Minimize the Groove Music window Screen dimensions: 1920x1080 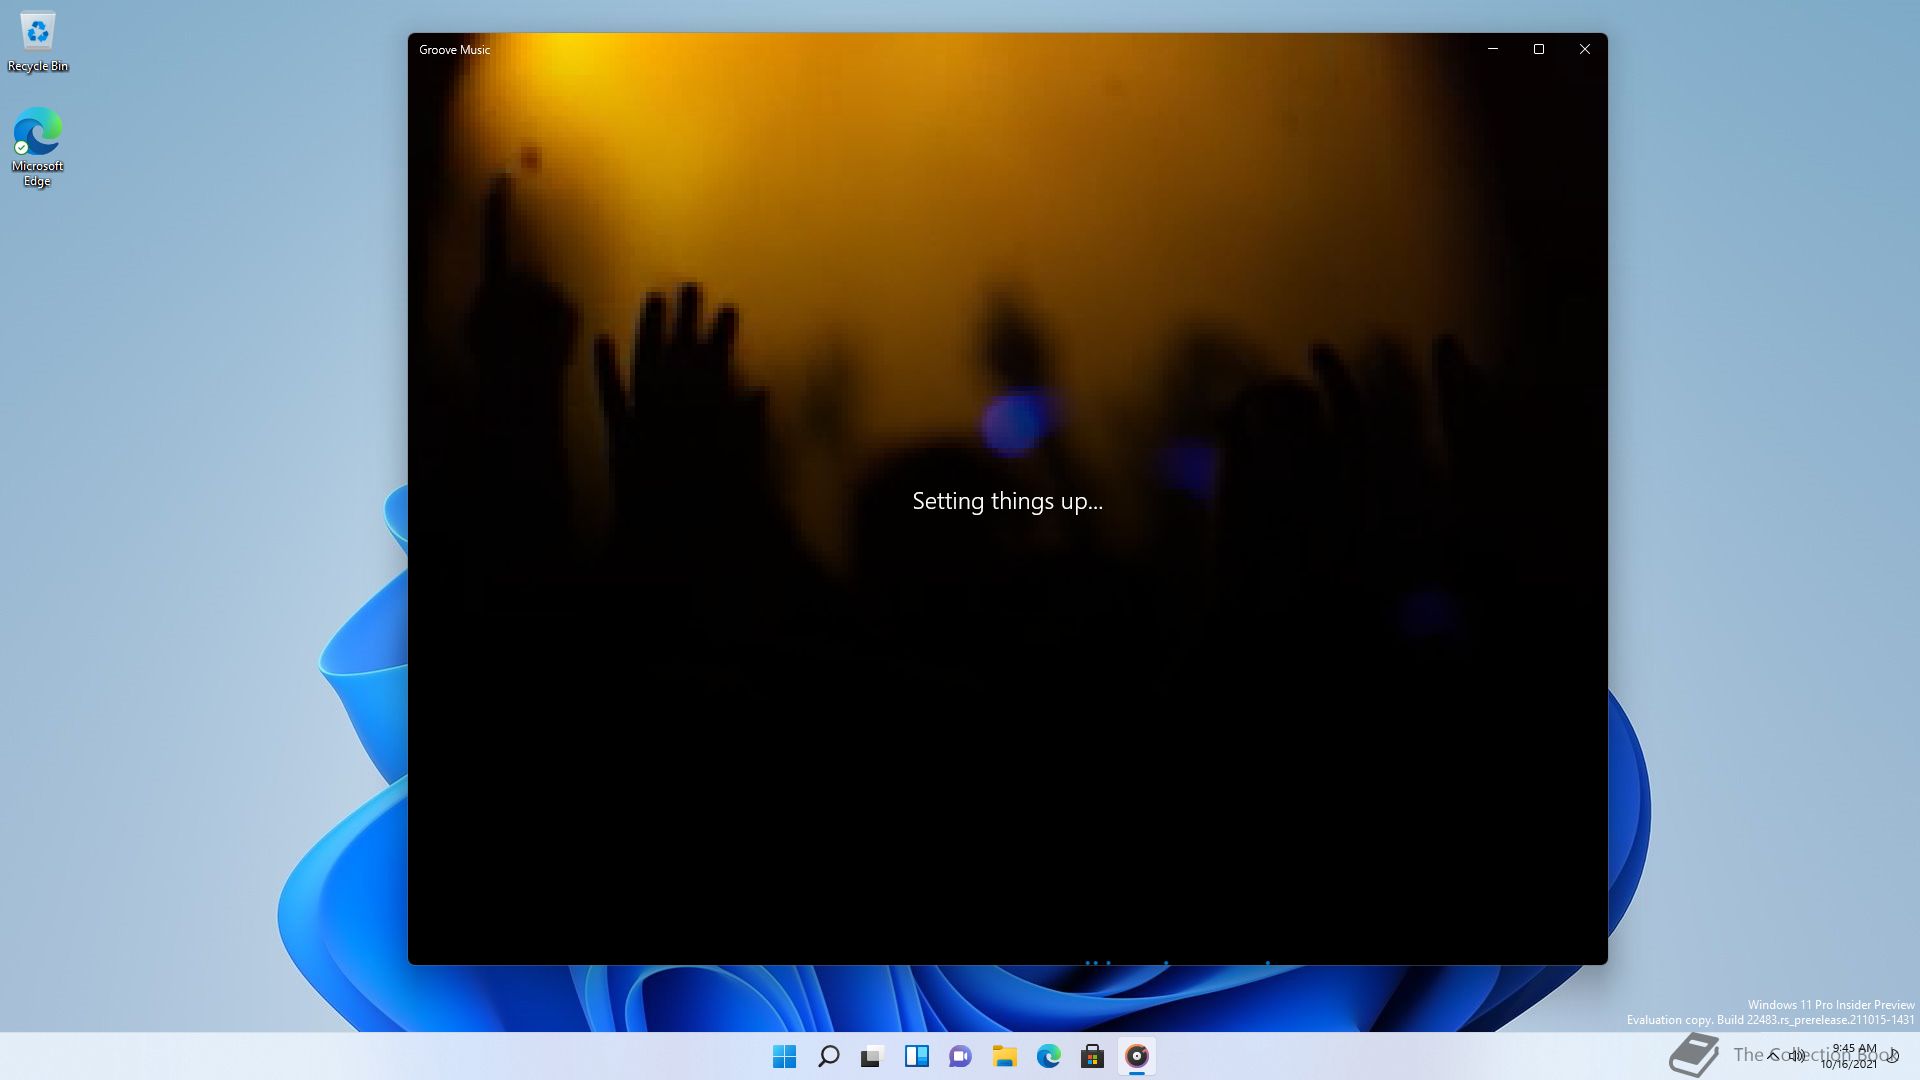pyautogui.click(x=1493, y=49)
